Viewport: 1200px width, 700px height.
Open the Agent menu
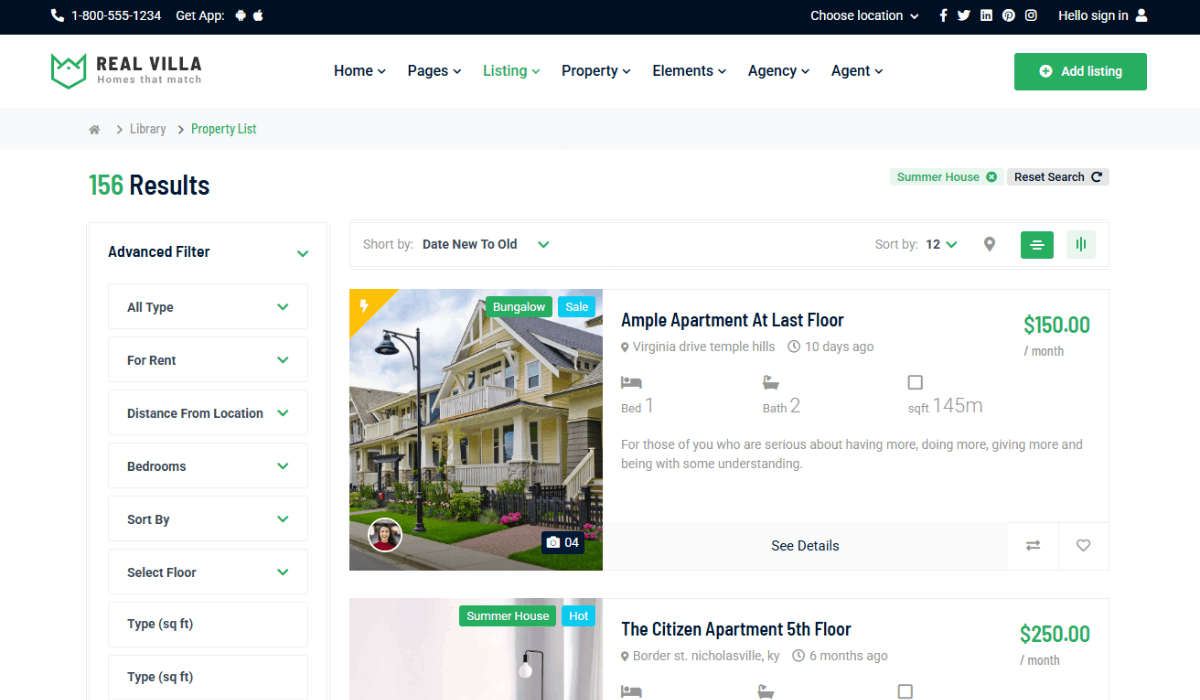(x=858, y=71)
